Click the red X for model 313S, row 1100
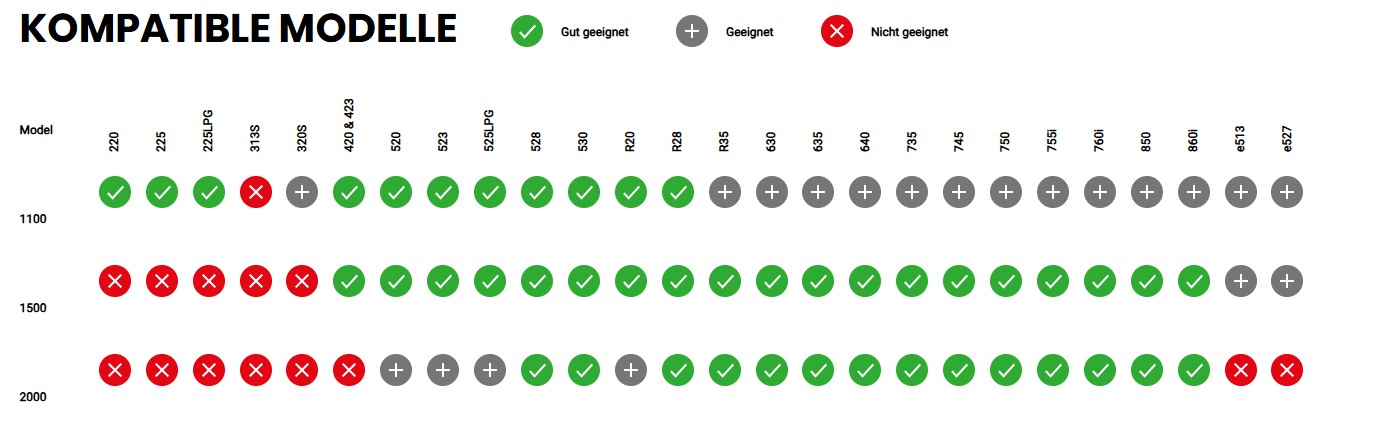1390x441 pixels. tap(256, 192)
